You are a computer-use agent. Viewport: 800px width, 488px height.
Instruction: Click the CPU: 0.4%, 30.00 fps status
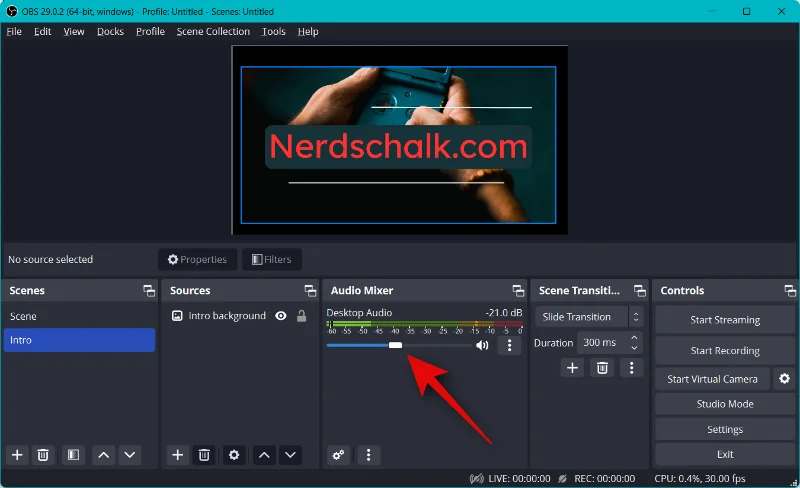(x=700, y=479)
